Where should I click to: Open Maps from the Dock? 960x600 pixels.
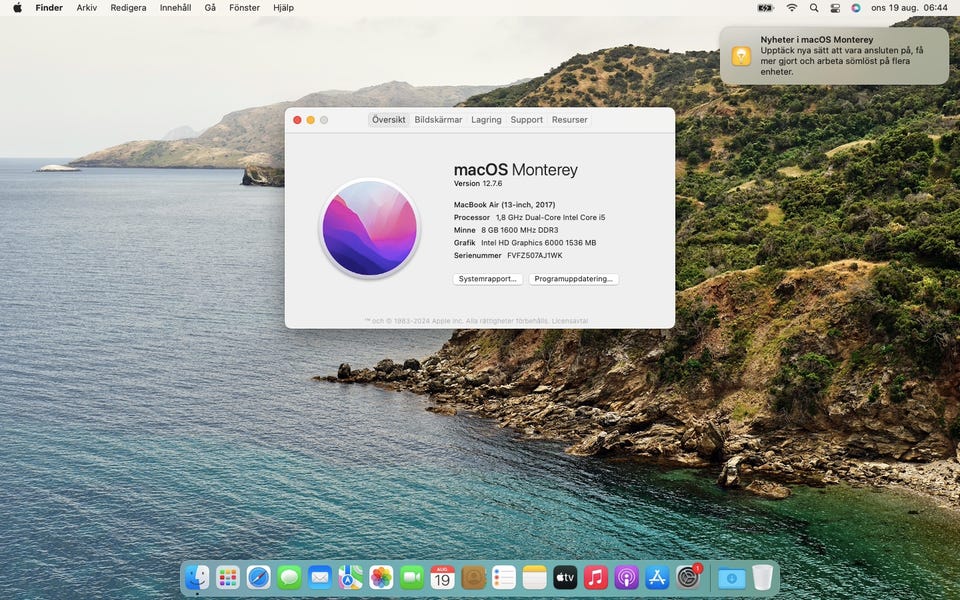[x=350, y=577]
